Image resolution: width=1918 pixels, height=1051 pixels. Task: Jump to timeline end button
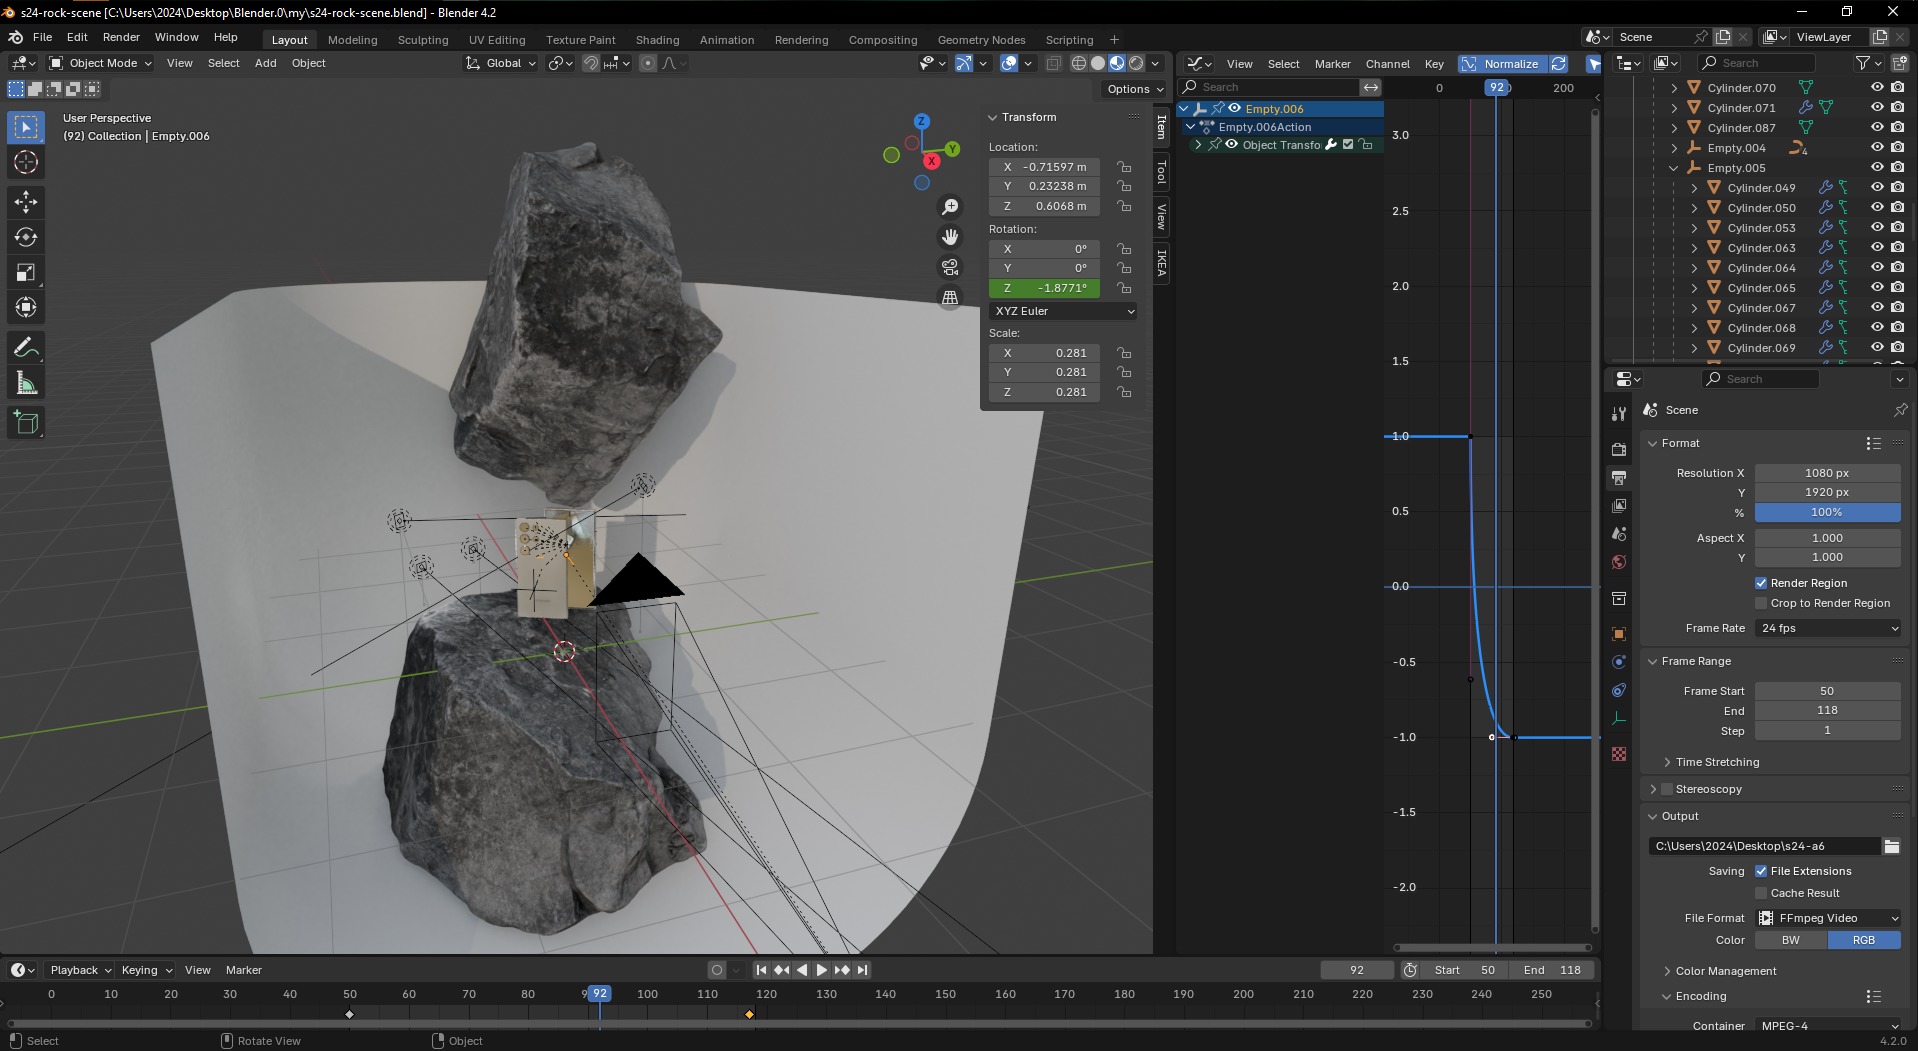[x=862, y=970]
